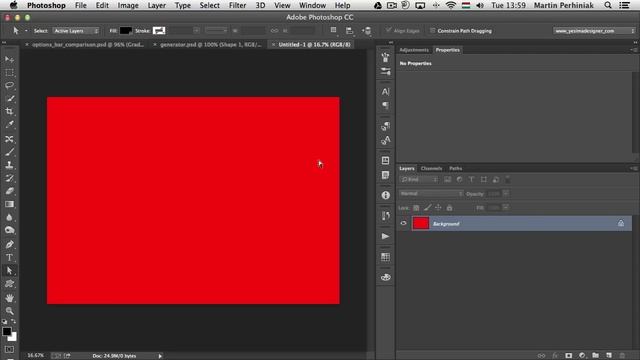Toggle adjustment layer filter in Layers panel
This screenshot has height=360, width=640.
(460, 180)
